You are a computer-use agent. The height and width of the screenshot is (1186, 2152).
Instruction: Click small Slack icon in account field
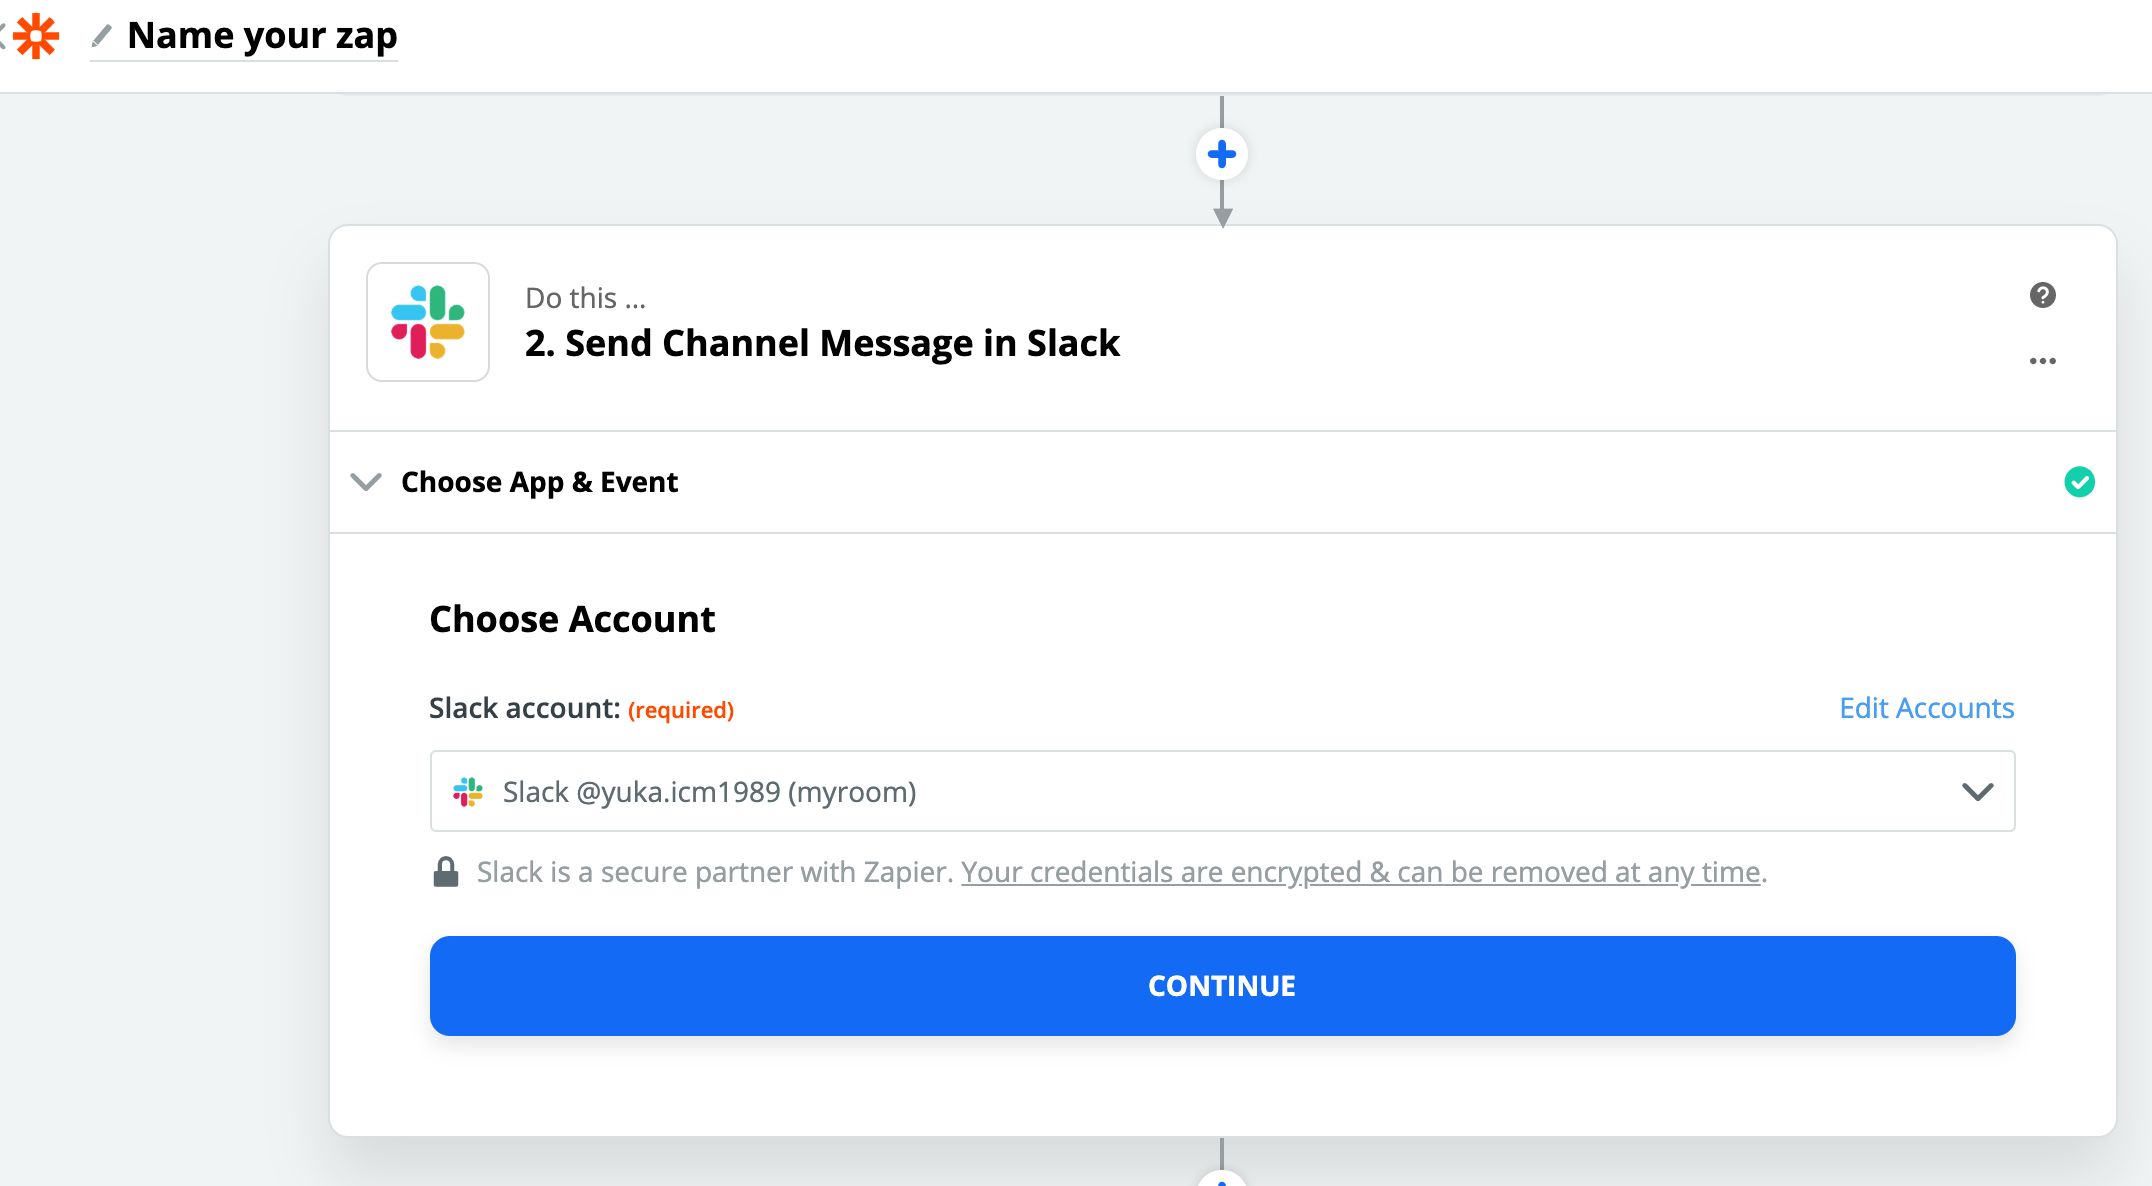coord(468,792)
